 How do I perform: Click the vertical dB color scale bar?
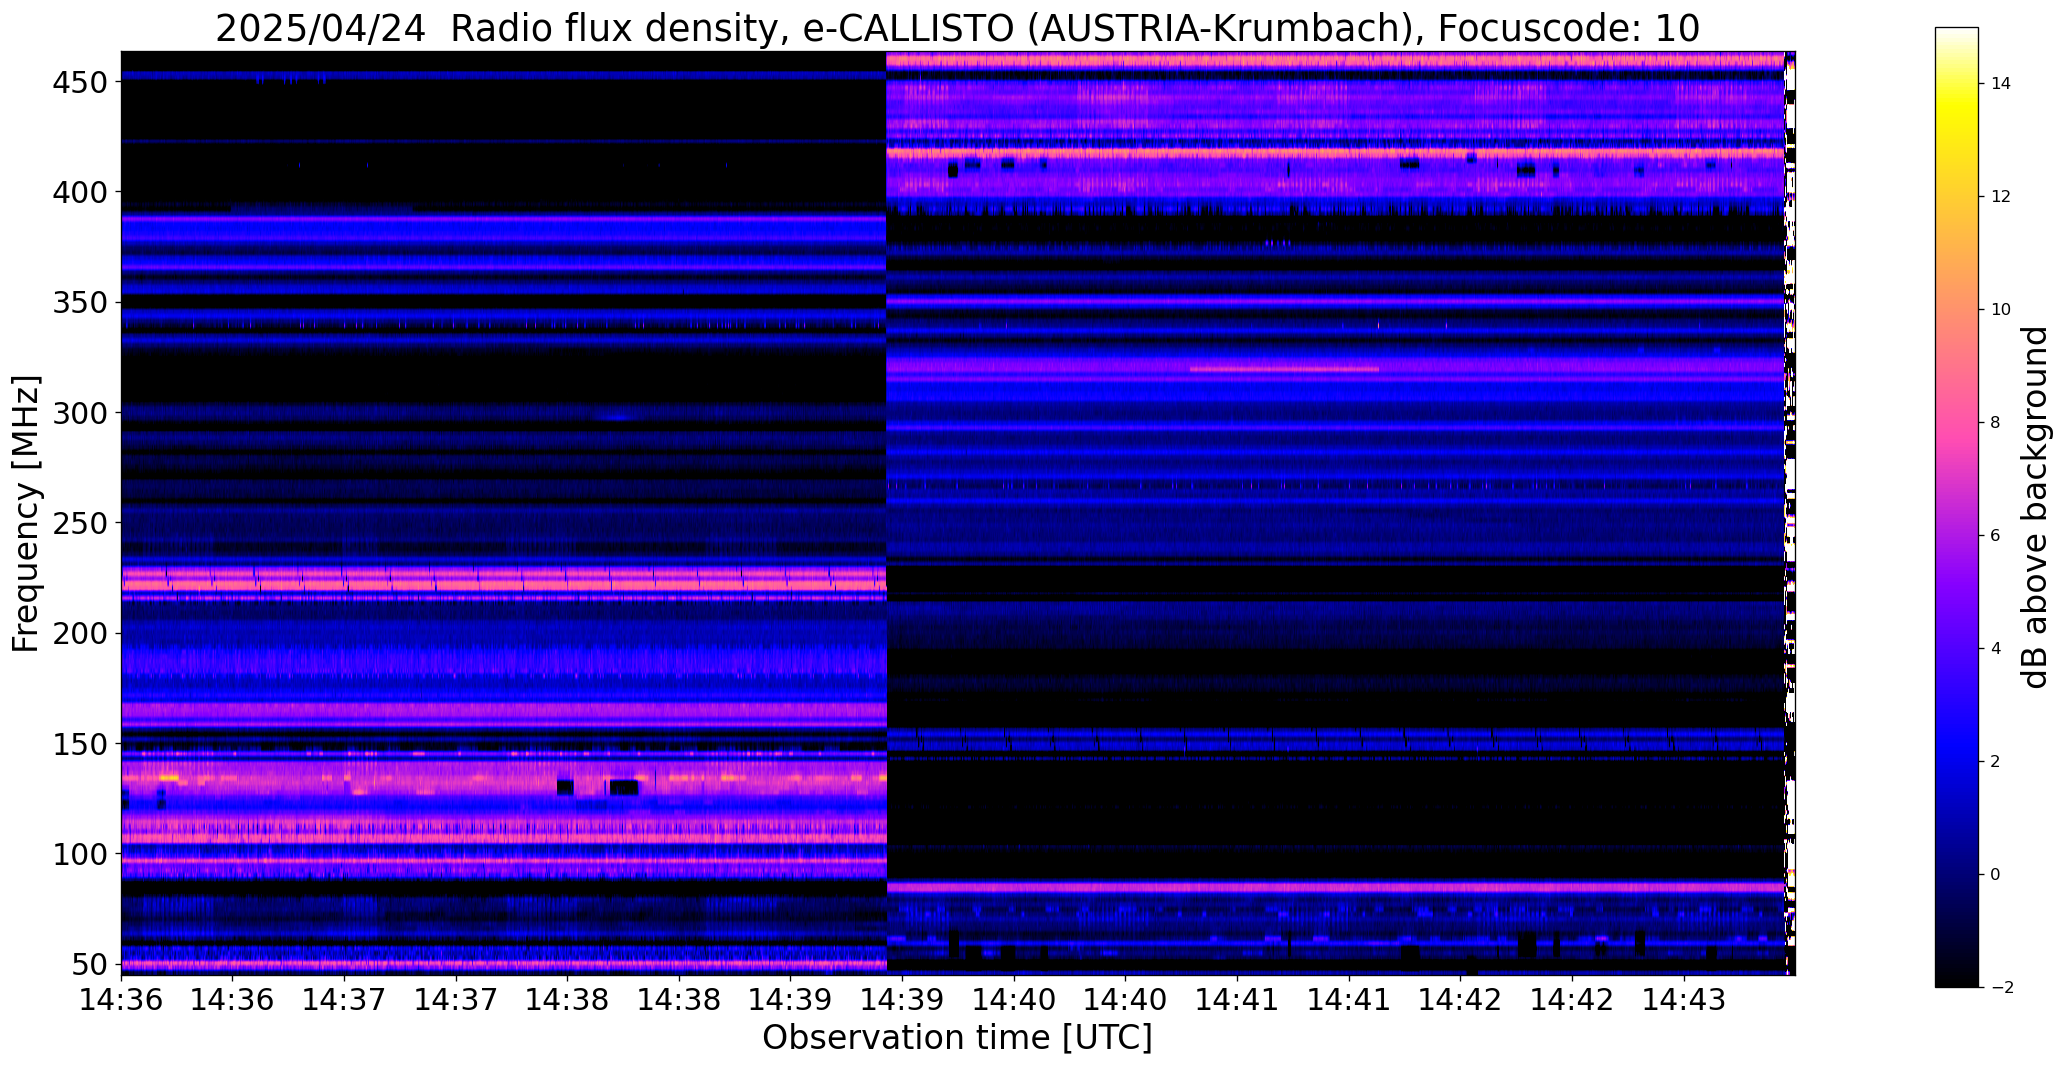[1957, 507]
